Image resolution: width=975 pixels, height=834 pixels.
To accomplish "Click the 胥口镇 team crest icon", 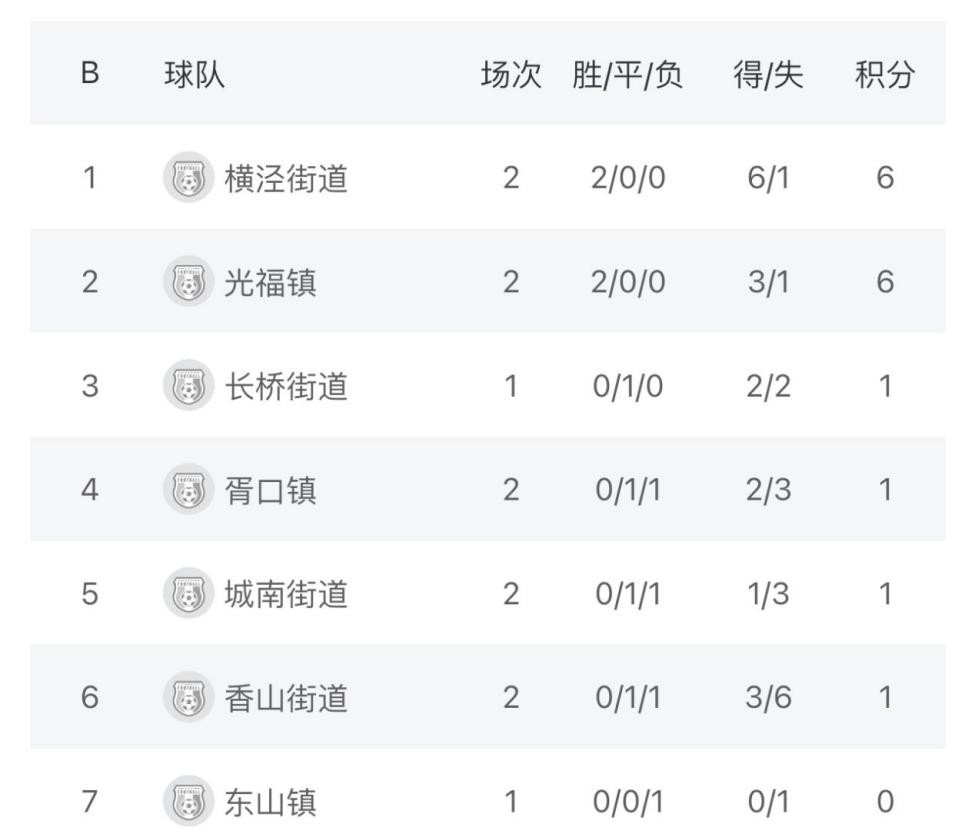I will pos(188,491).
